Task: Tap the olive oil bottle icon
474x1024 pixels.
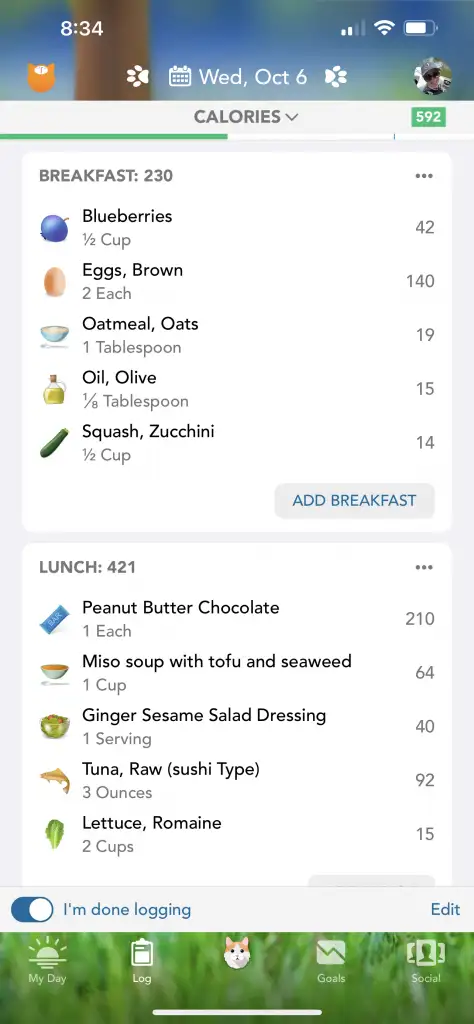Action: point(54,389)
